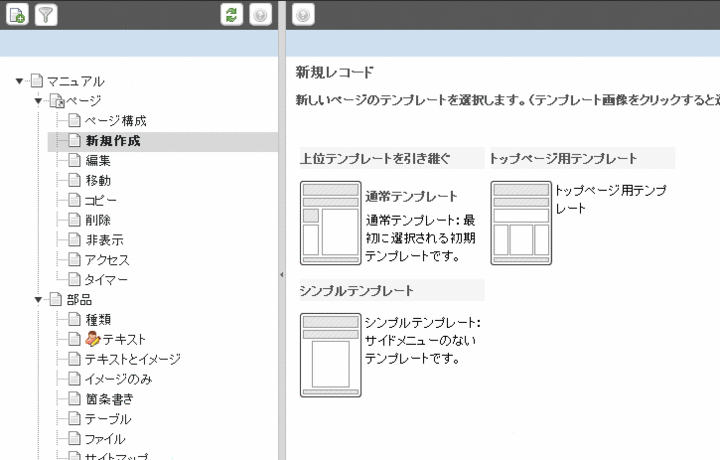The height and width of the screenshot is (460, 720).
Task: Select 編集 page in the tree
Action: 98,160
